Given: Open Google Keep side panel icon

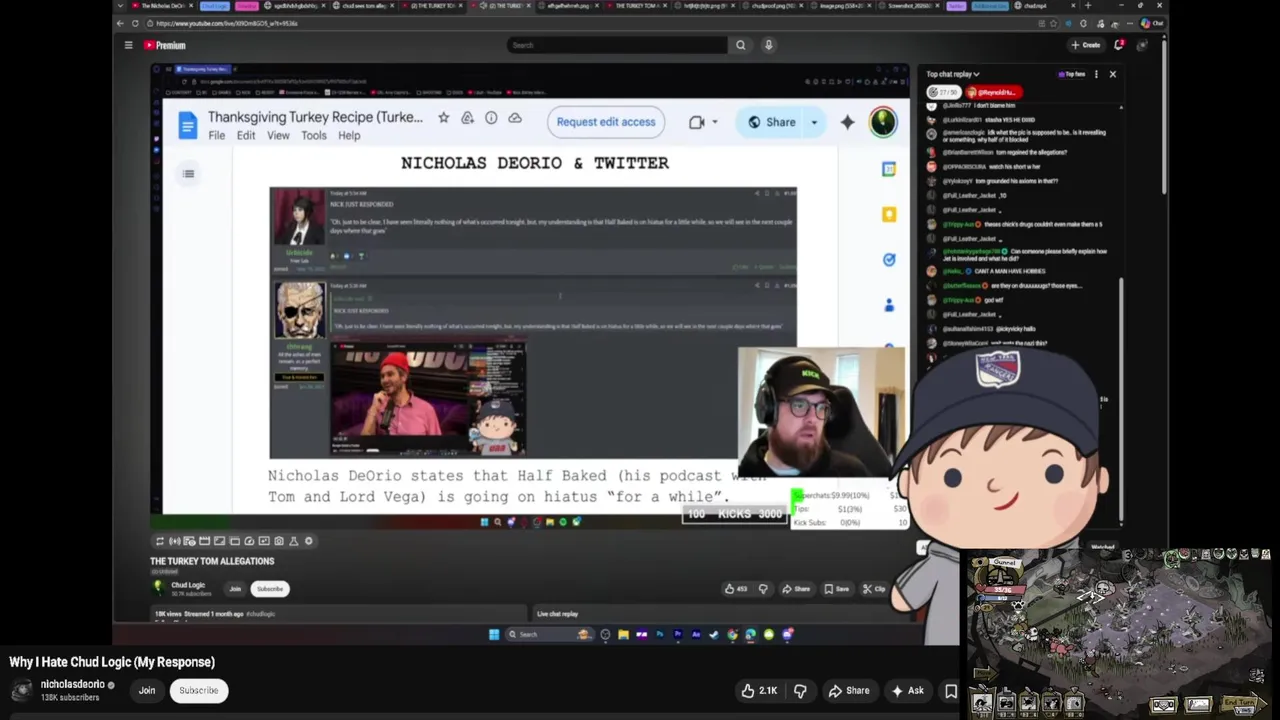Looking at the screenshot, I should point(889,214).
